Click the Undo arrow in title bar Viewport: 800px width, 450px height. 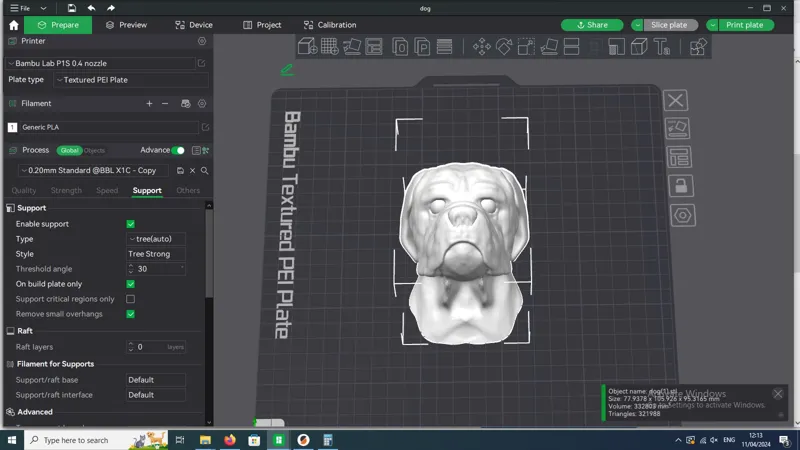click(x=91, y=8)
